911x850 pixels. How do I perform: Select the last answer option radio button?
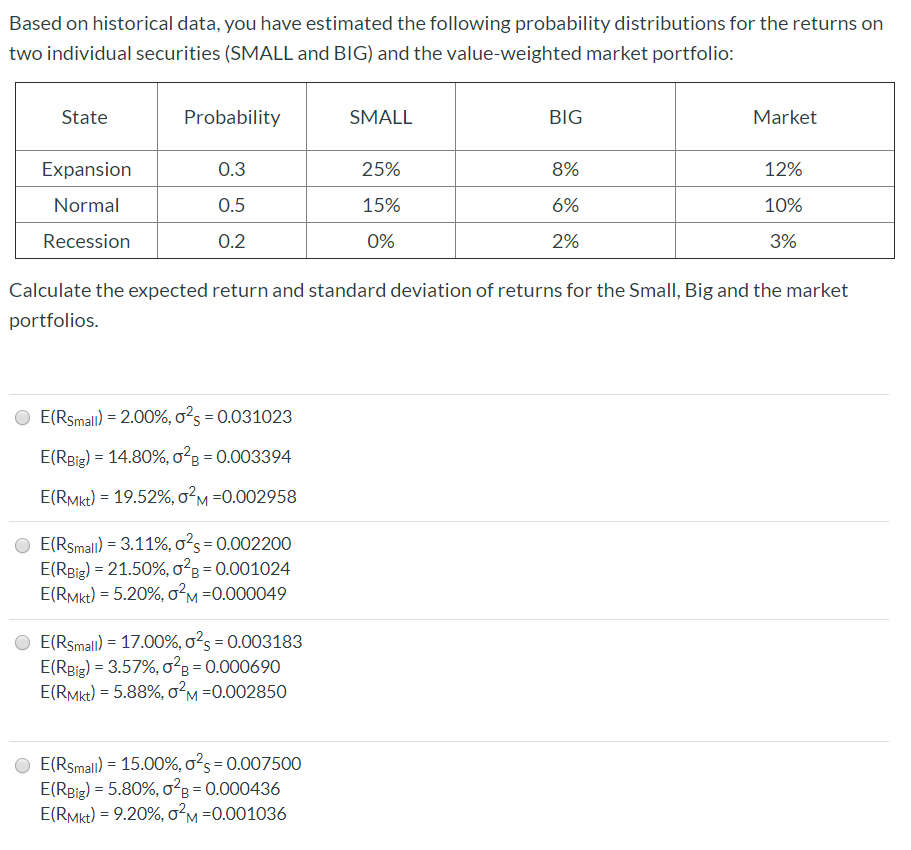point(21,765)
